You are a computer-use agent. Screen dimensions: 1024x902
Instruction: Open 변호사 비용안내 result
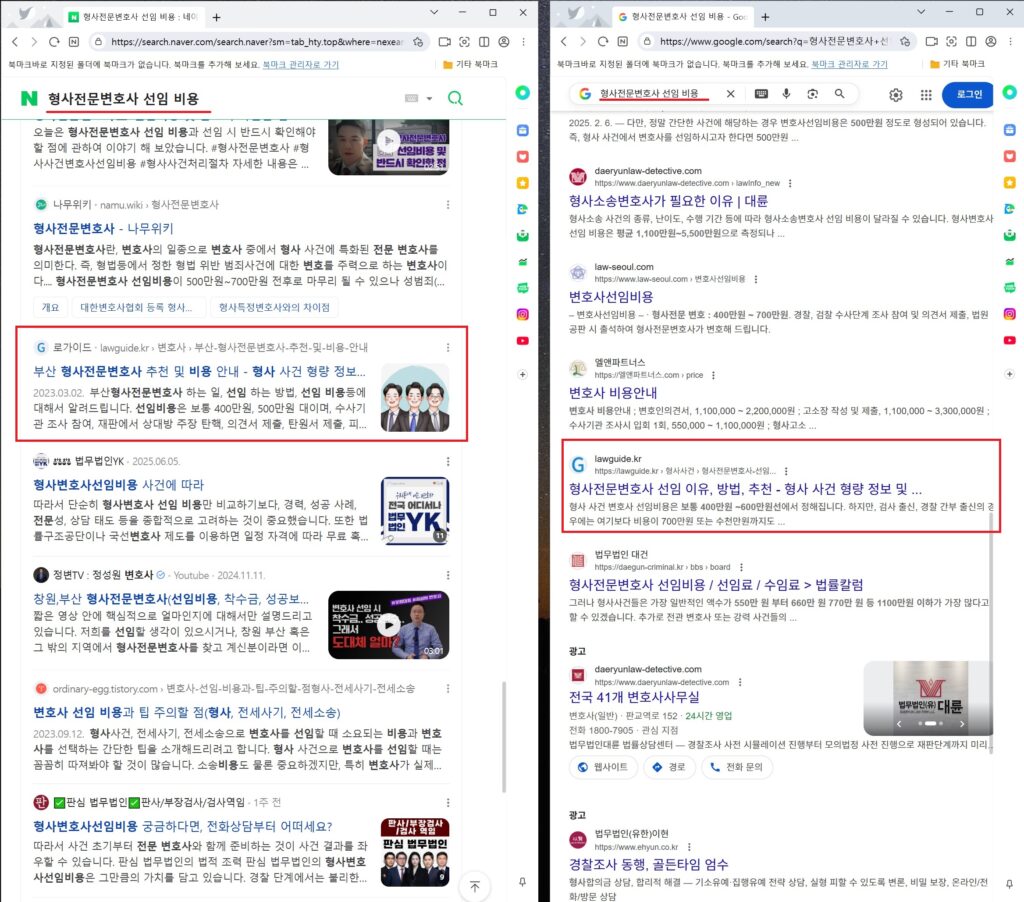point(613,393)
